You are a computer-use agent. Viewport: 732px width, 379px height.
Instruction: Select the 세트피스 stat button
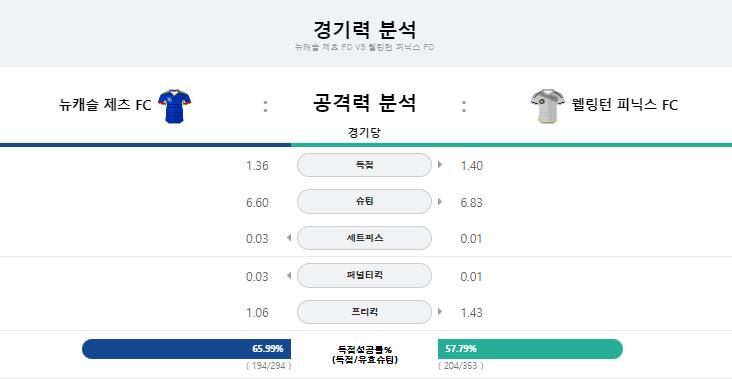click(364, 238)
